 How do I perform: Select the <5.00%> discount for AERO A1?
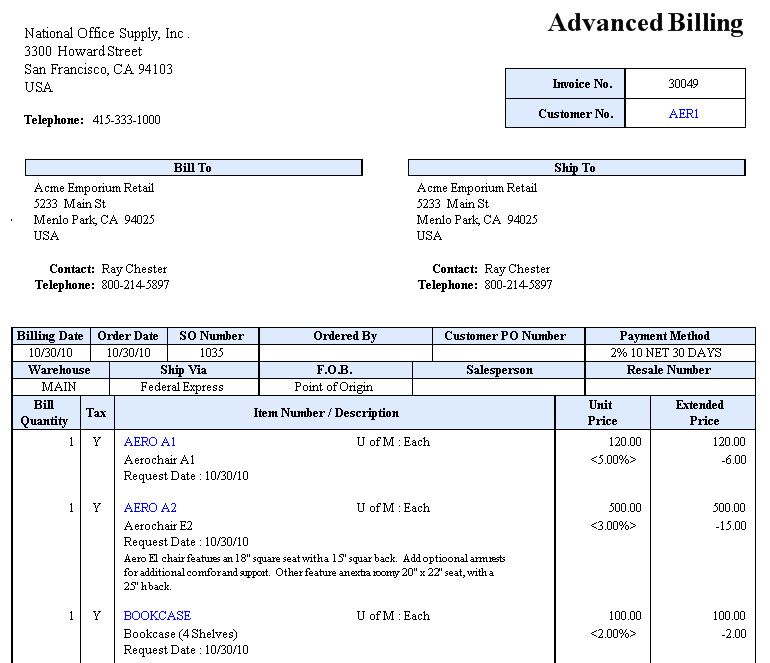click(613, 460)
